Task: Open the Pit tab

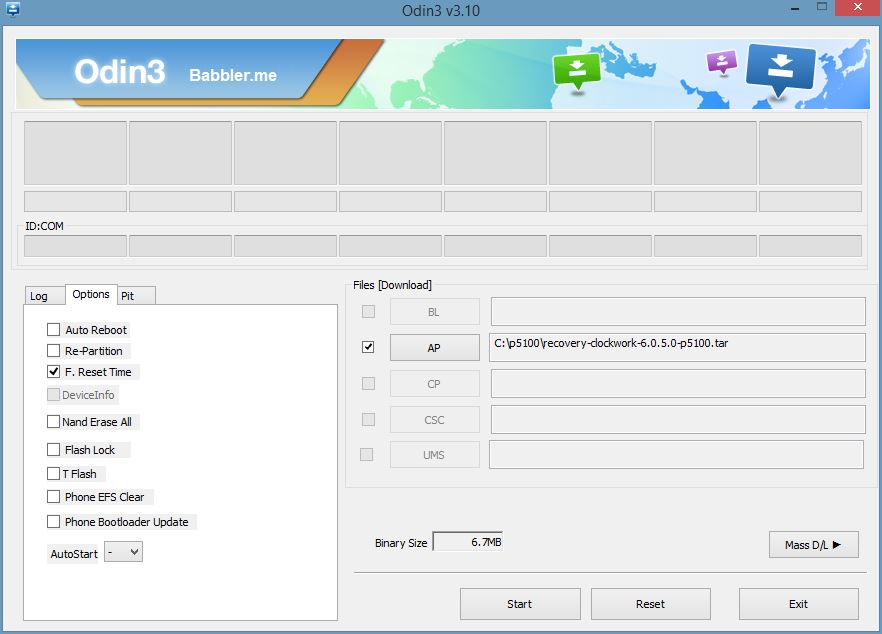Action: click(x=136, y=296)
